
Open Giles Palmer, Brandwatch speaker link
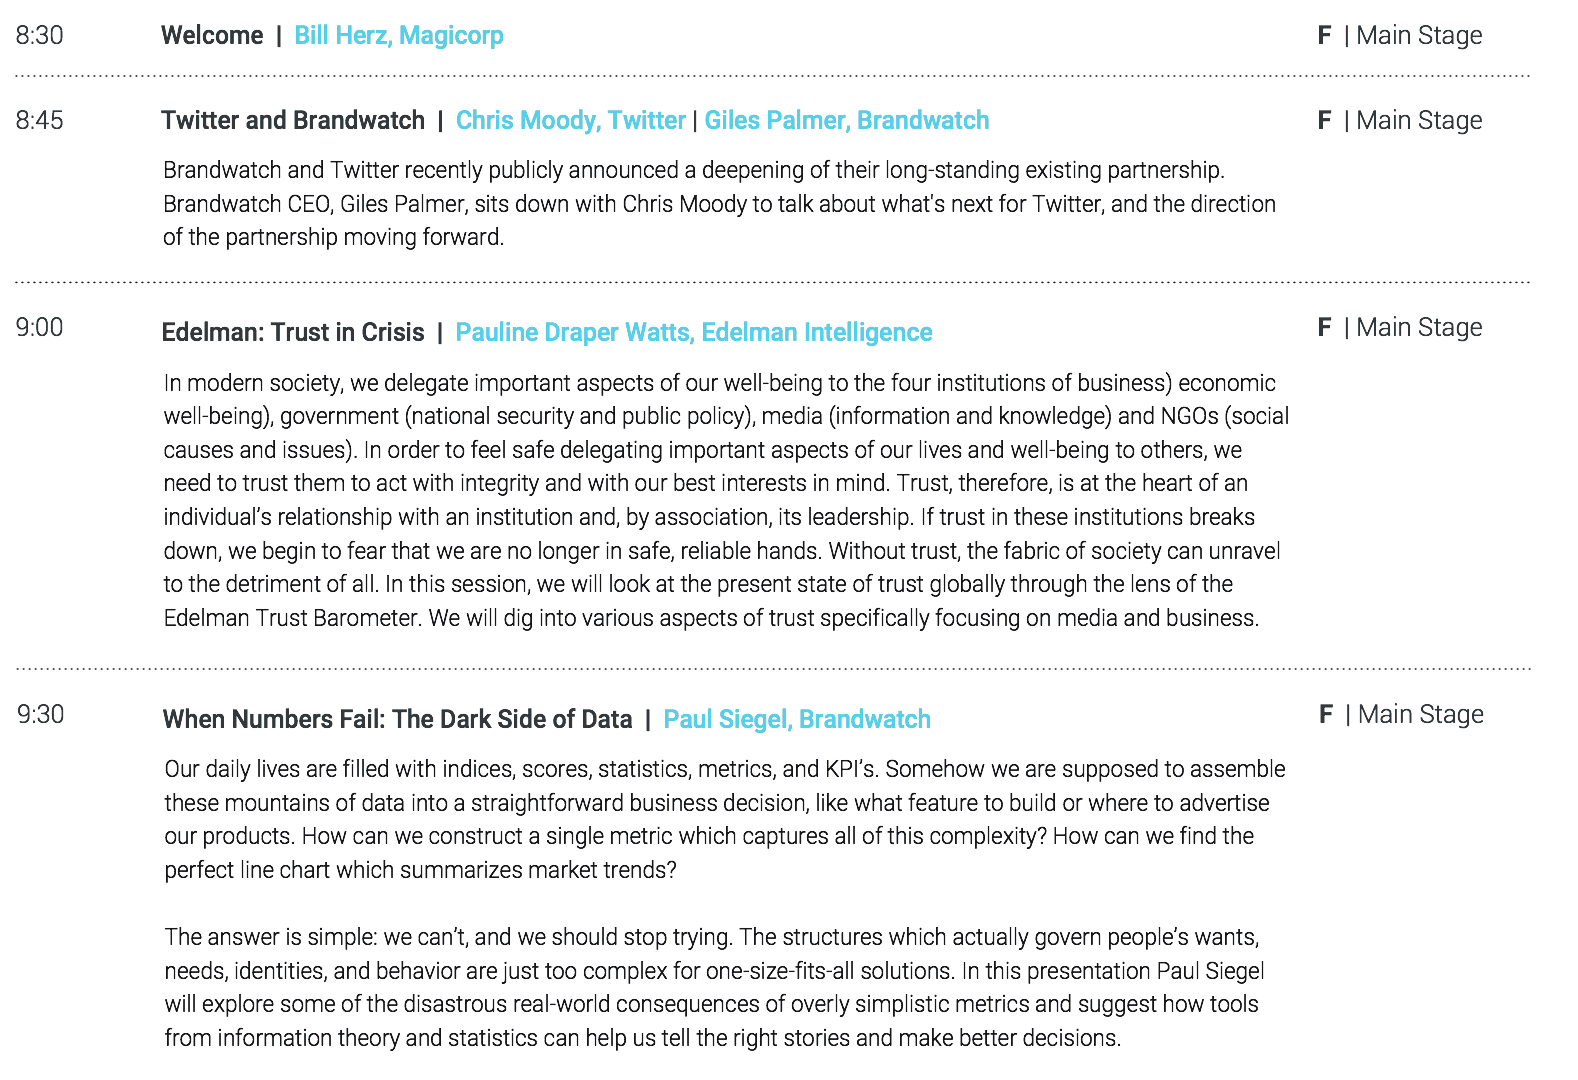[x=846, y=121]
